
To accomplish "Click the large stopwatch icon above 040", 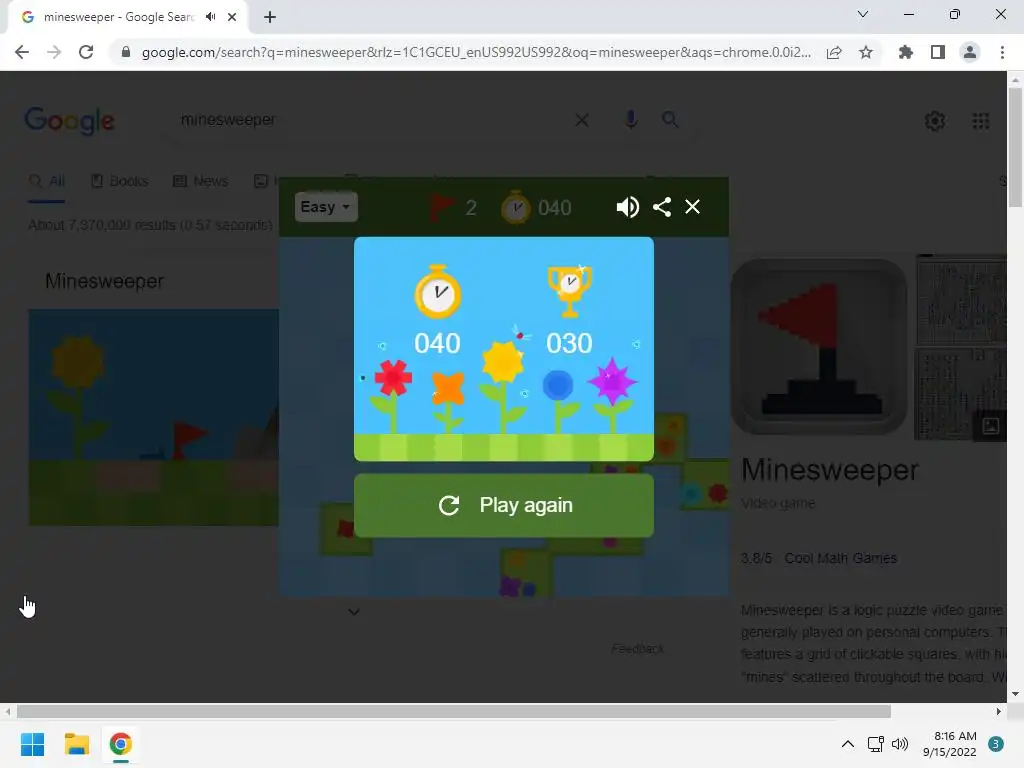I will 438,292.
